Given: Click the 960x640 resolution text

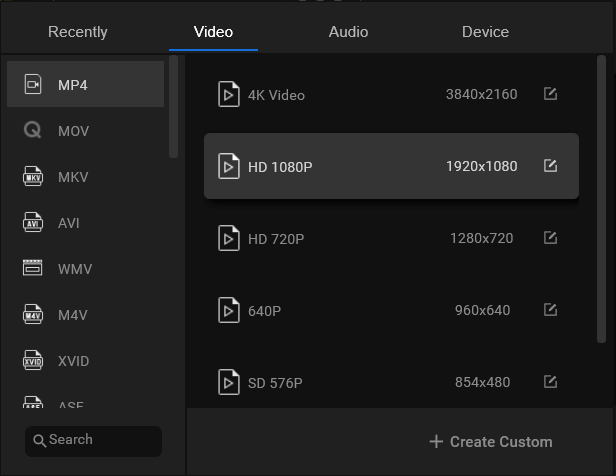Looking at the screenshot, I should [x=482, y=310].
